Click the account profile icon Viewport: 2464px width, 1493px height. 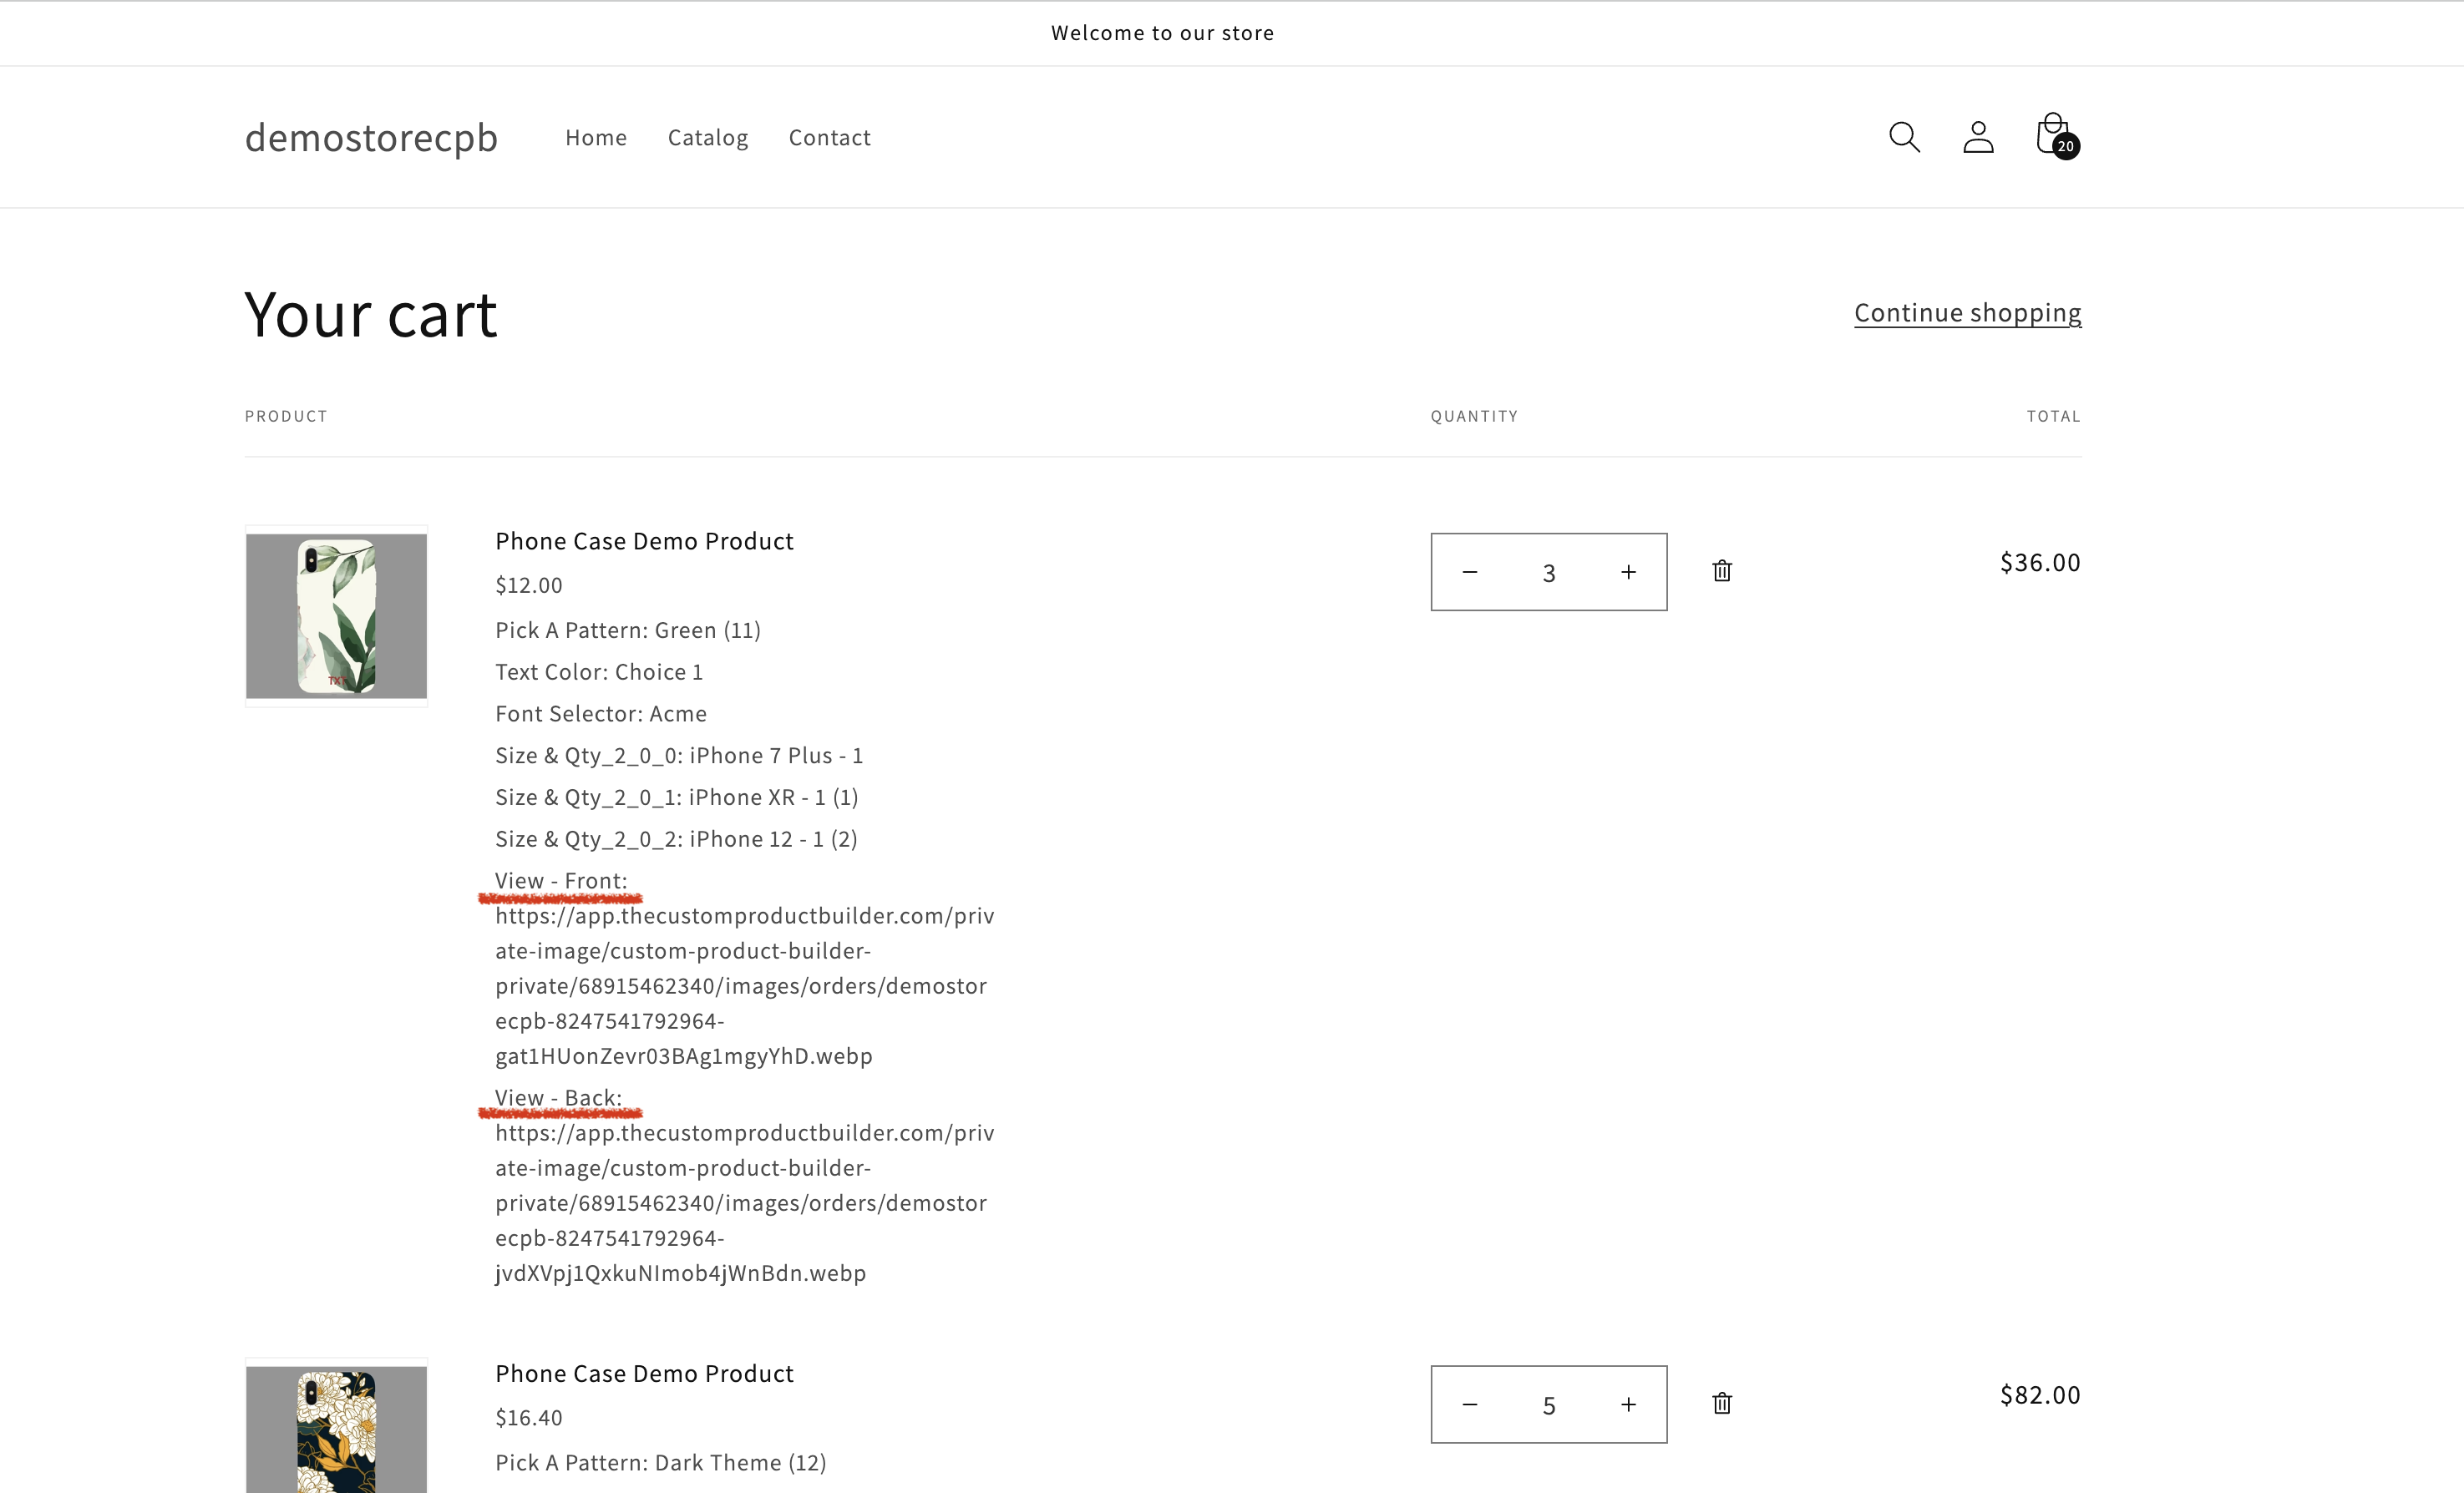[1978, 137]
